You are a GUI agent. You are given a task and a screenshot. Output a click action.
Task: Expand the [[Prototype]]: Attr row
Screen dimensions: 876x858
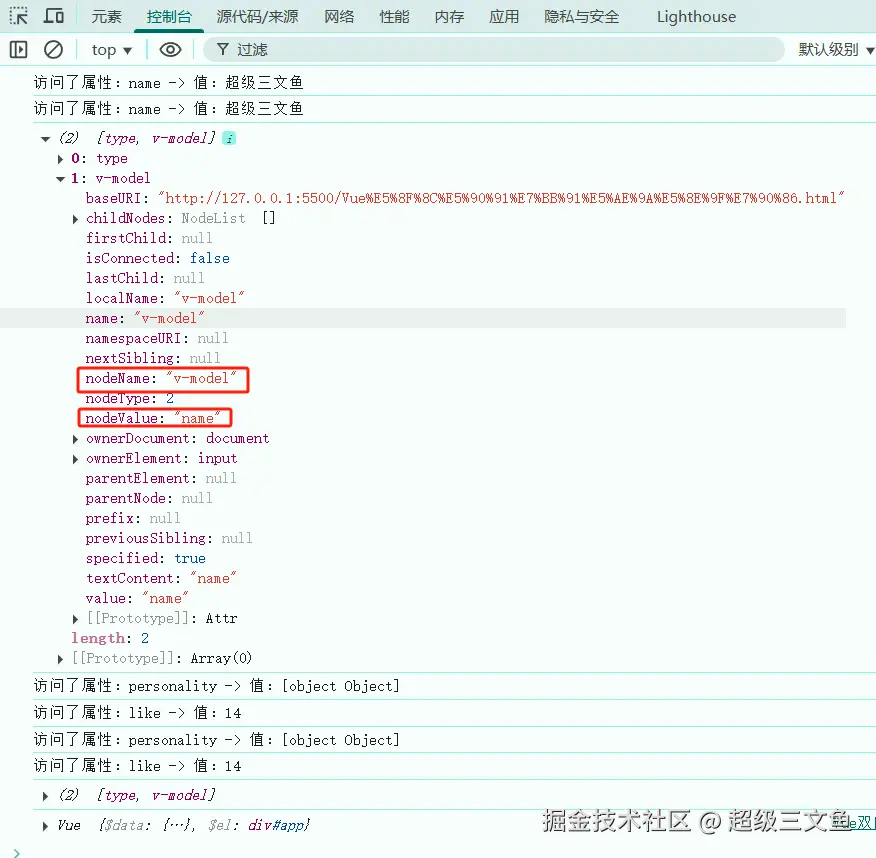coord(75,619)
